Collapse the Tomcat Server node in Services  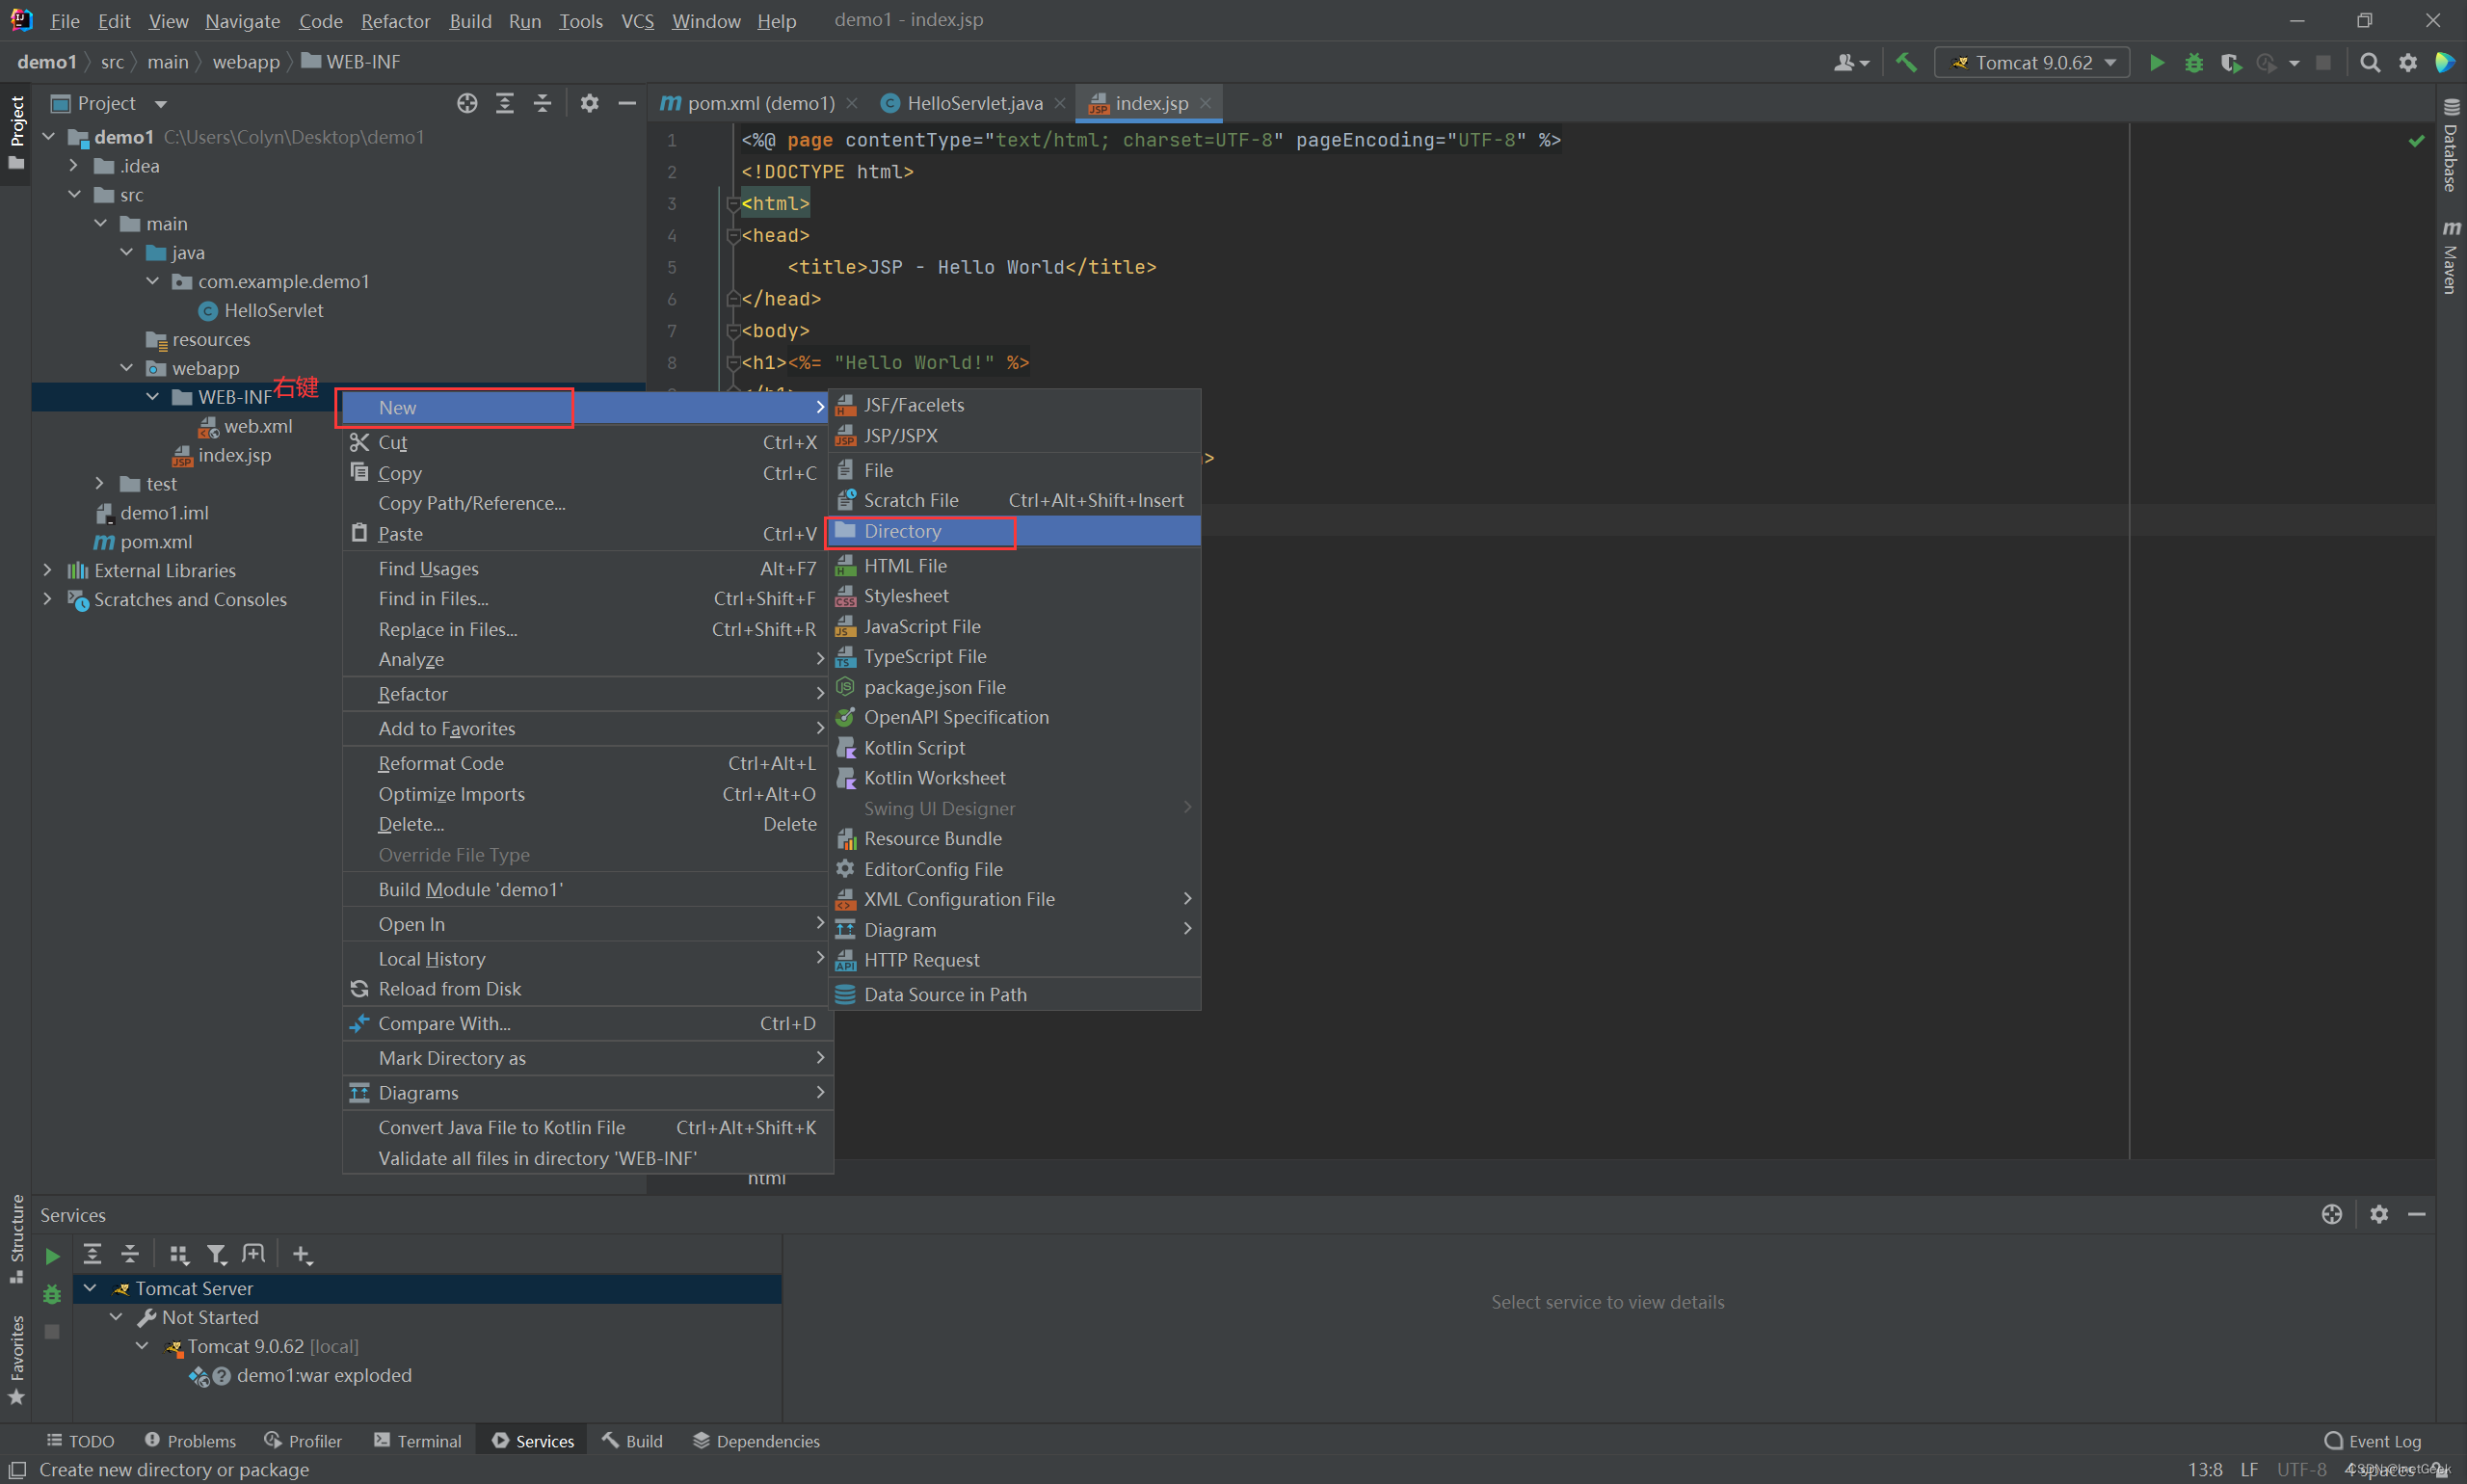pos(90,1288)
